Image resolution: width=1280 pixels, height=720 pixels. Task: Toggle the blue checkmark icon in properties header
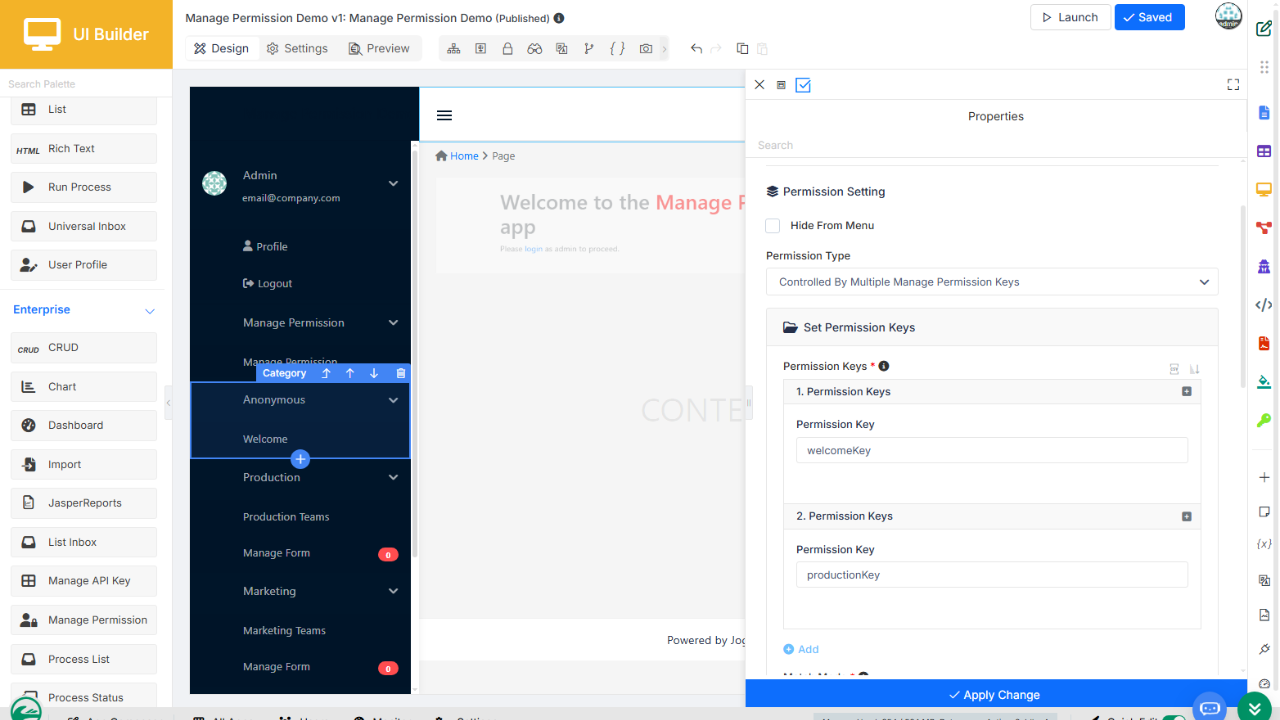803,85
